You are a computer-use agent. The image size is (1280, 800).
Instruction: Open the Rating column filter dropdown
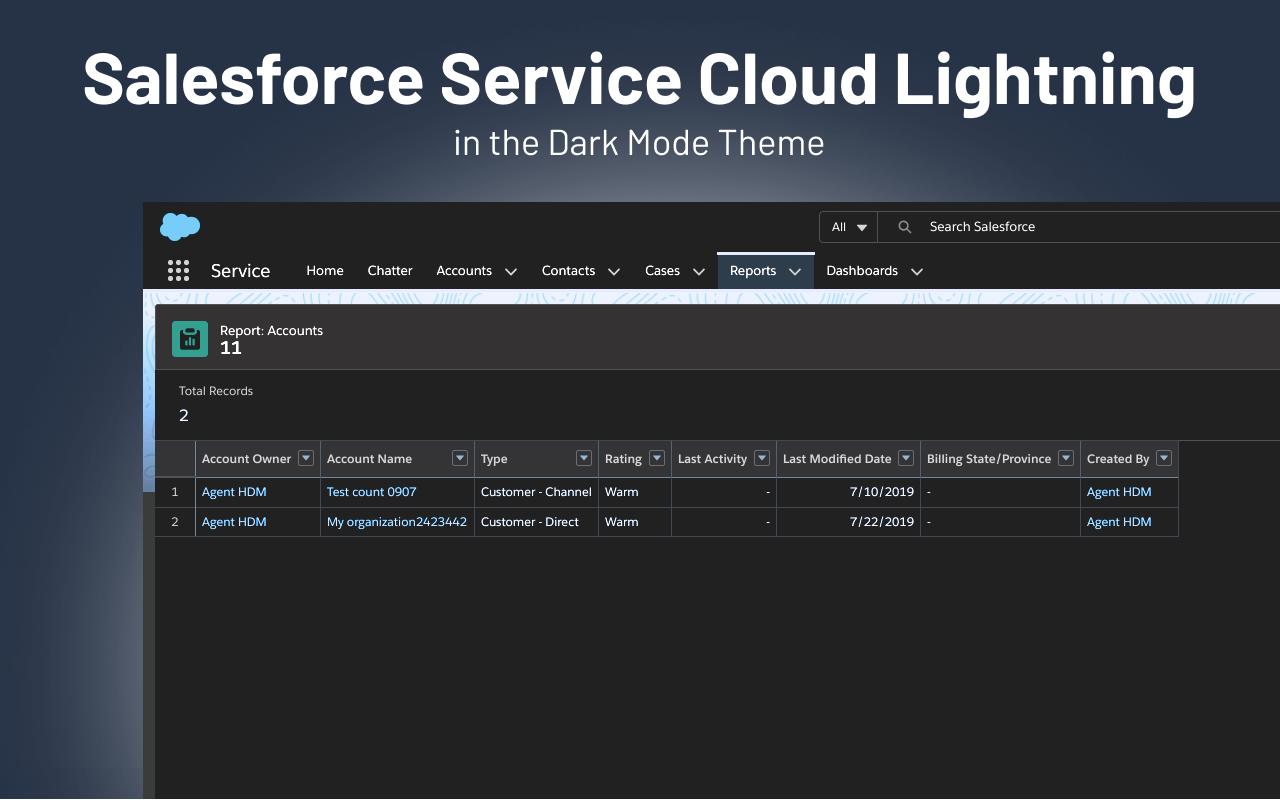[659, 458]
